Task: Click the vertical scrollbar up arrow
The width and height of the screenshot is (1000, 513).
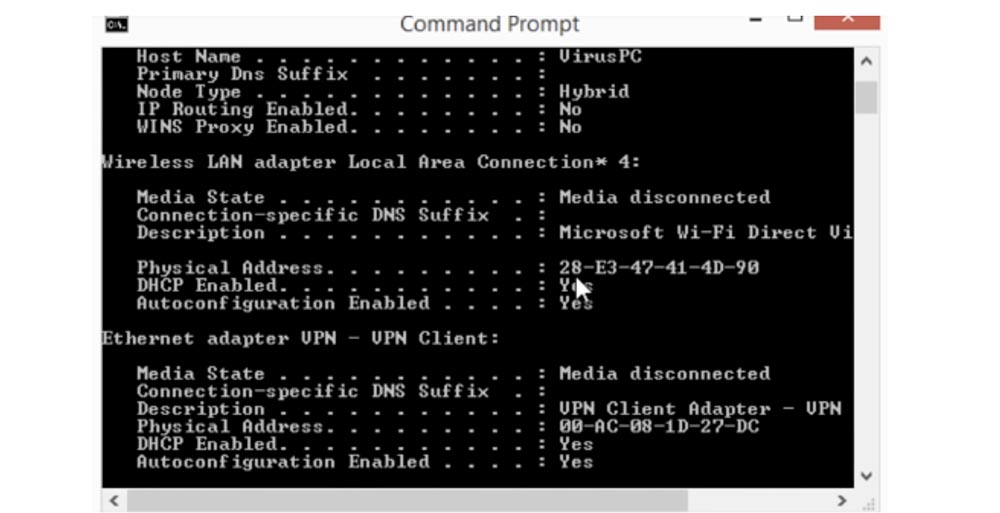Action: pyautogui.click(x=866, y=61)
